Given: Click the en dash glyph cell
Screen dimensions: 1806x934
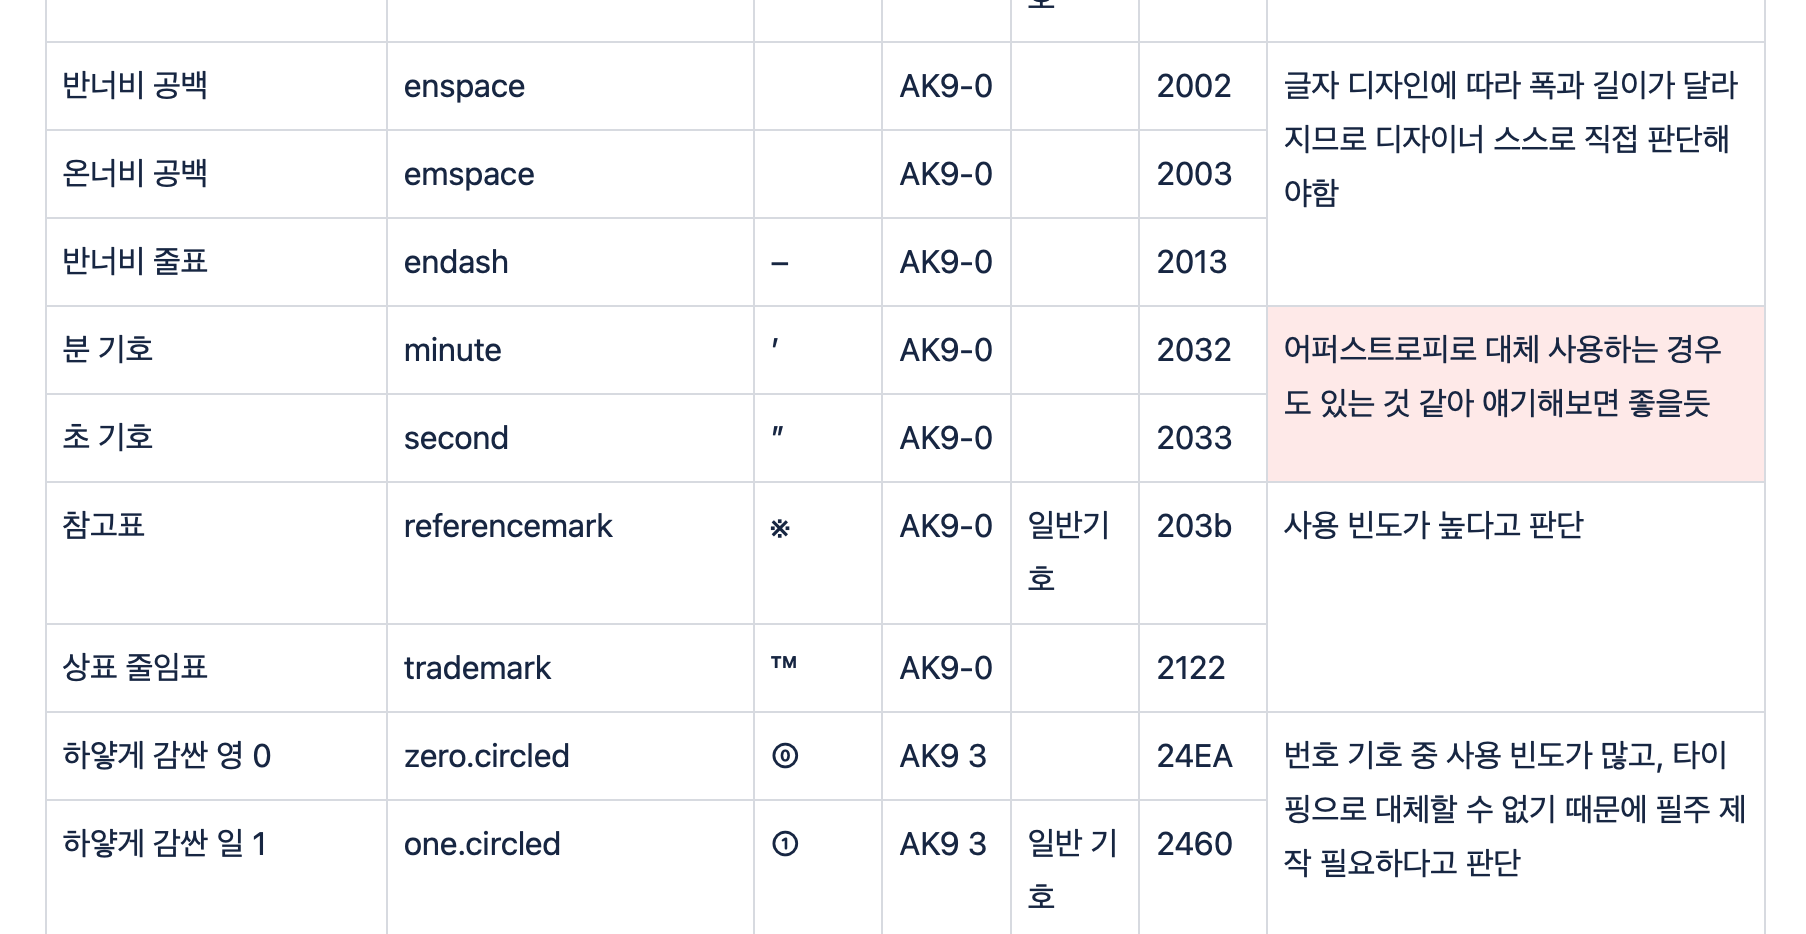Looking at the screenshot, I should click(x=781, y=264).
